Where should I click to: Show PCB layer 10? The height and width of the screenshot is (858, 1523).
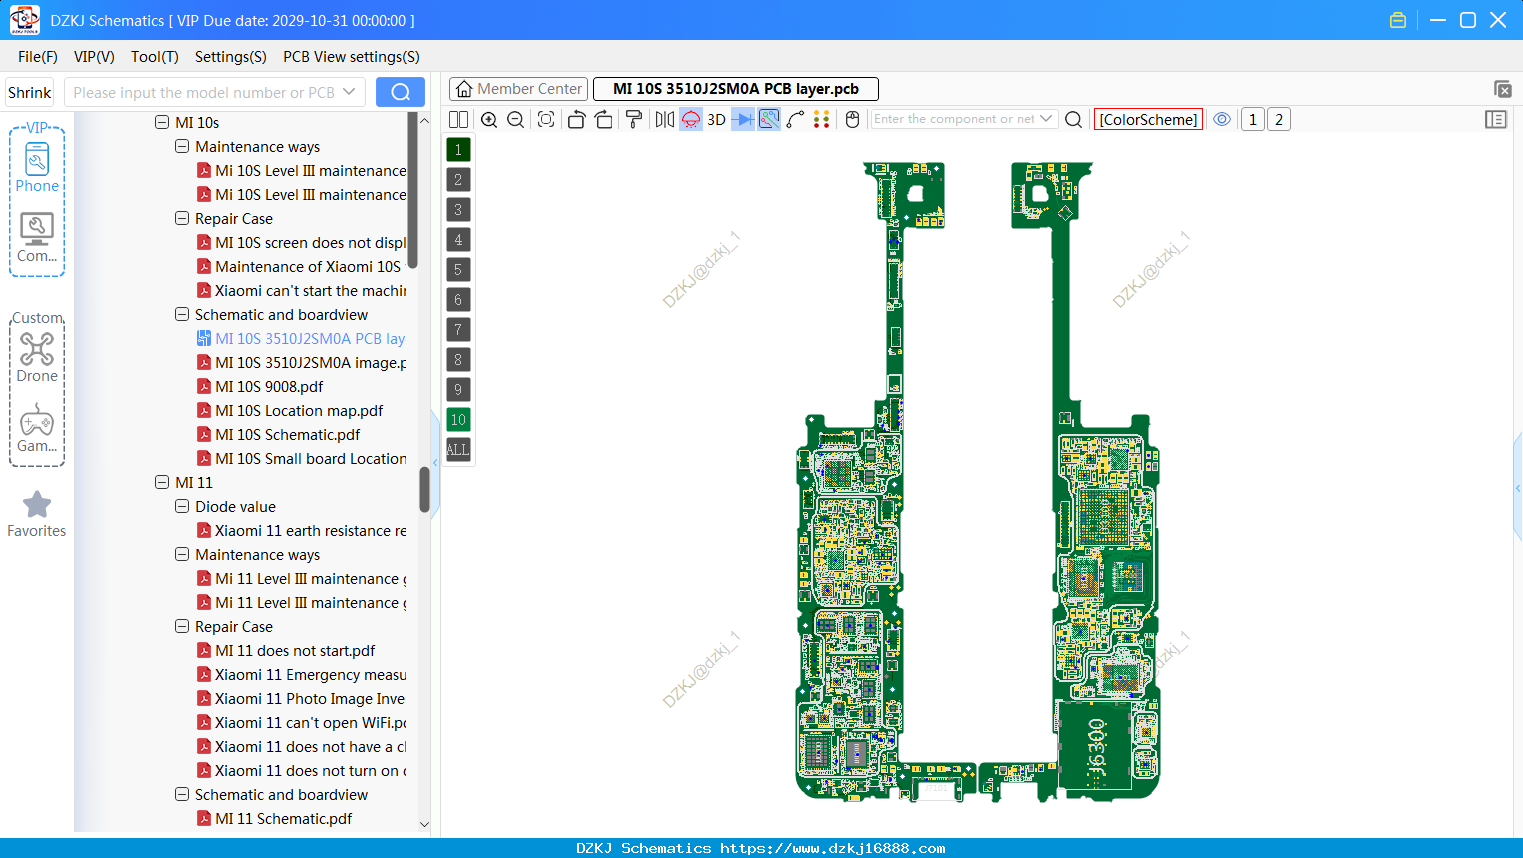pyautogui.click(x=458, y=420)
